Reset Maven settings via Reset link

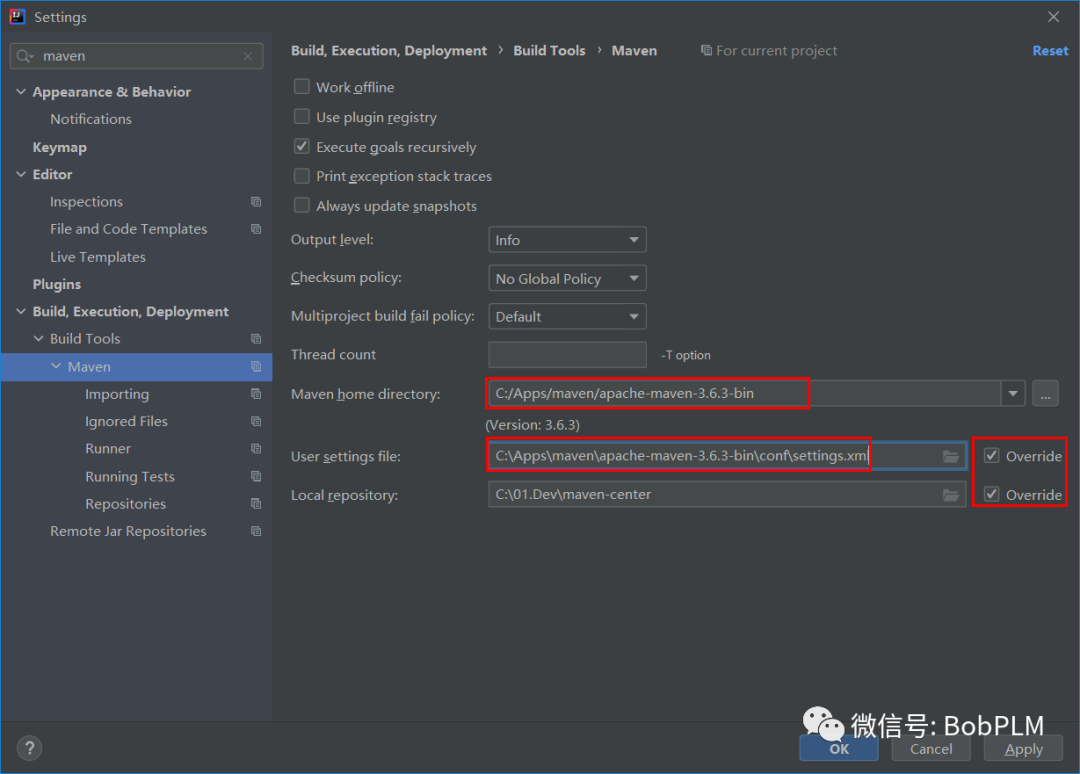point(1050,51)
